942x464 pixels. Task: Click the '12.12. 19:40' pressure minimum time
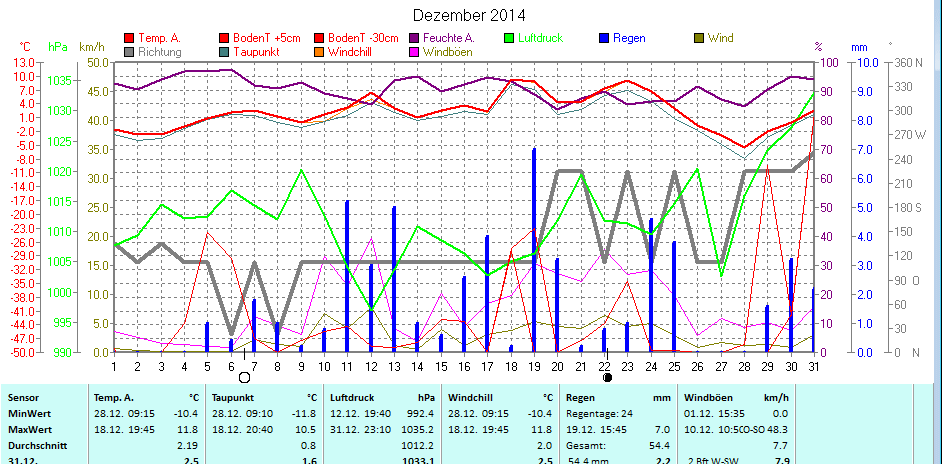(x=359, y=414)
